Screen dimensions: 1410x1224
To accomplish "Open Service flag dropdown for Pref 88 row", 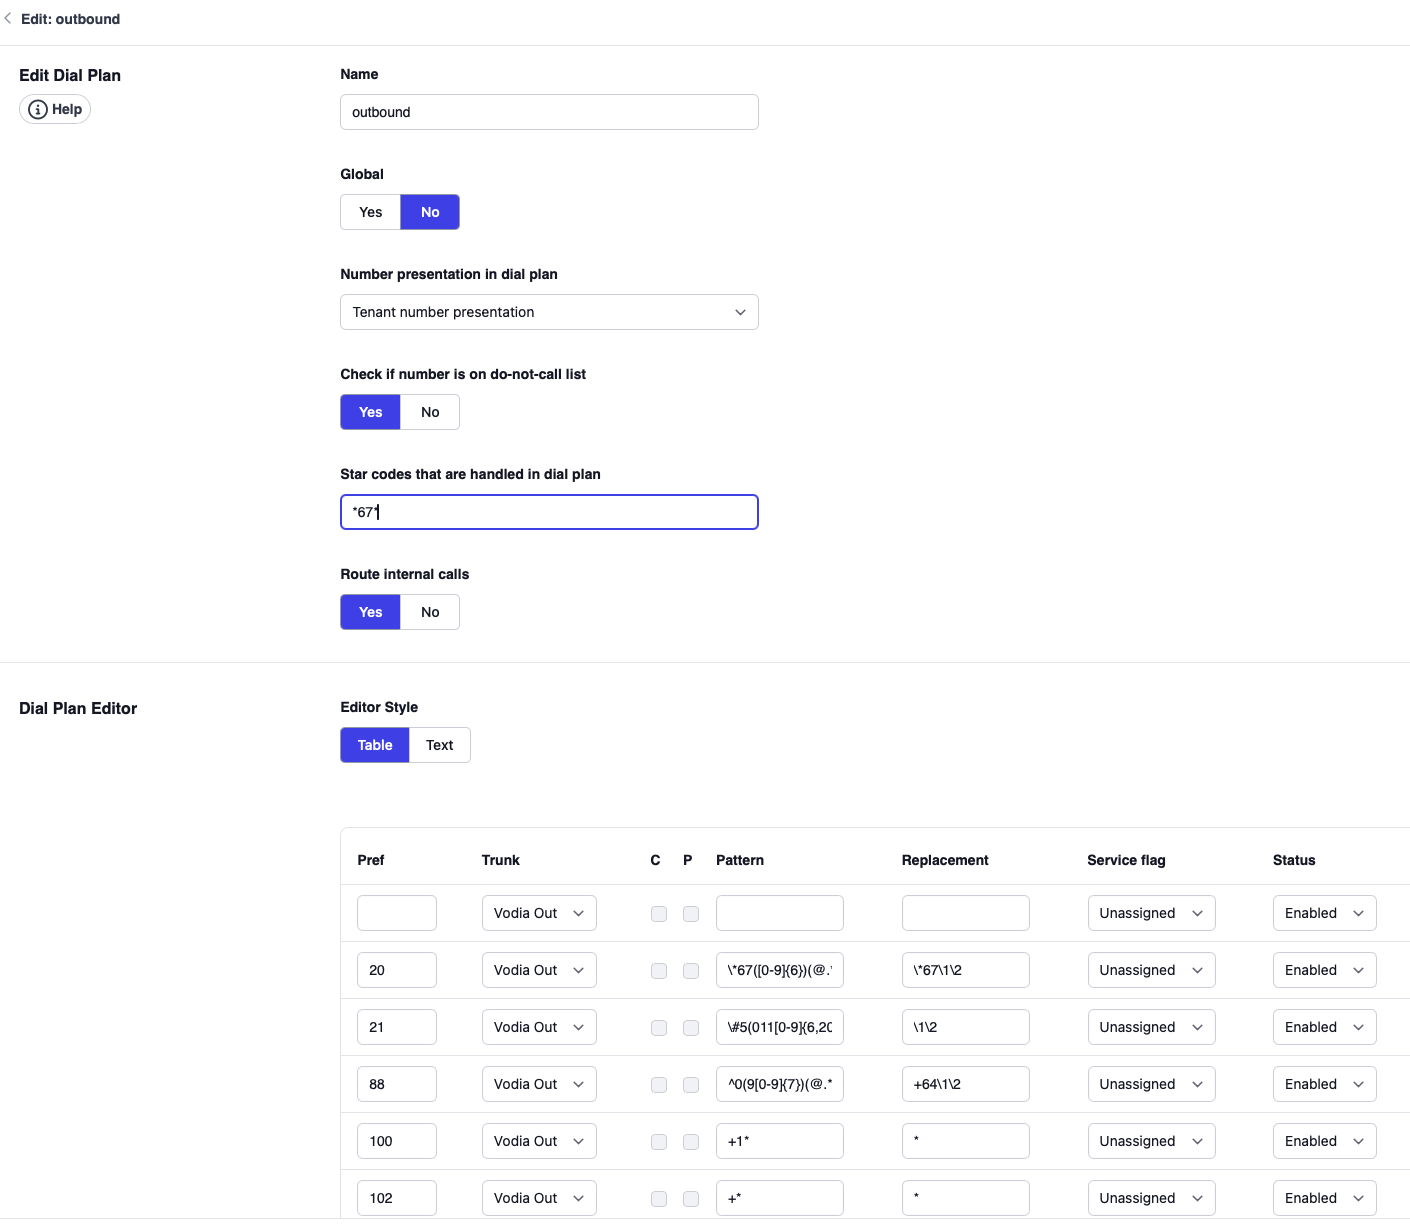I will 1151,1084.
